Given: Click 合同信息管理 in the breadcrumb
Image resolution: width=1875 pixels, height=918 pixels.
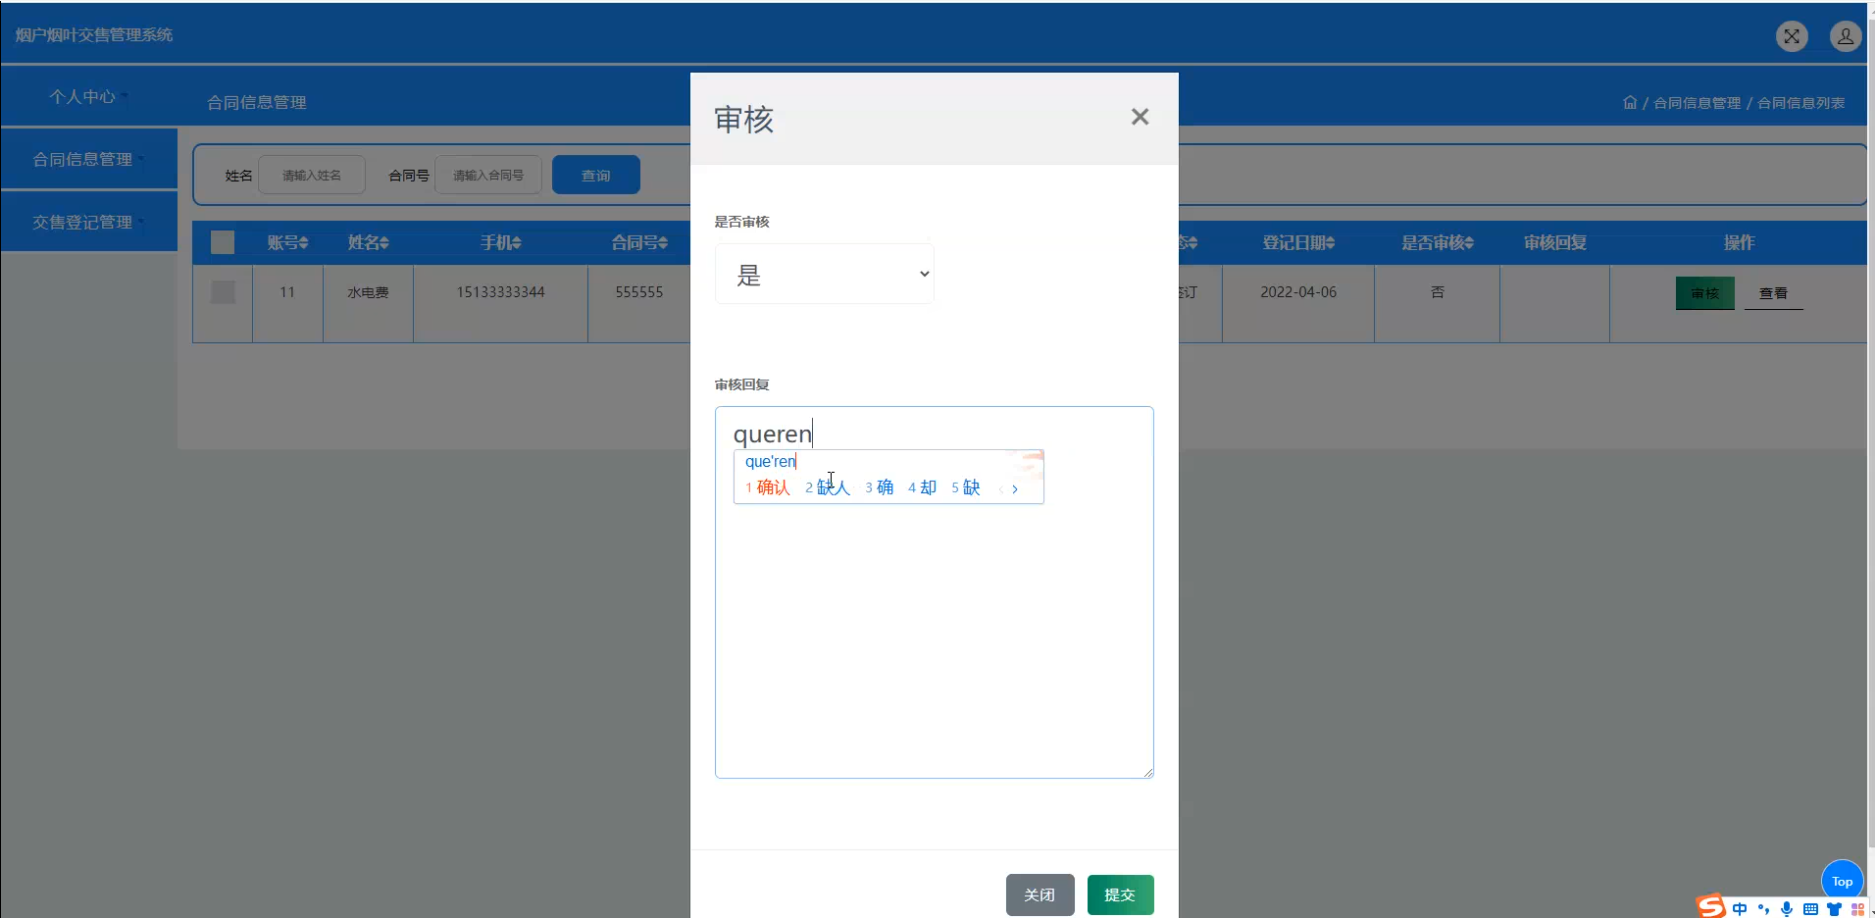Looking at the screenshot, I should click(x=1697, y=103).
